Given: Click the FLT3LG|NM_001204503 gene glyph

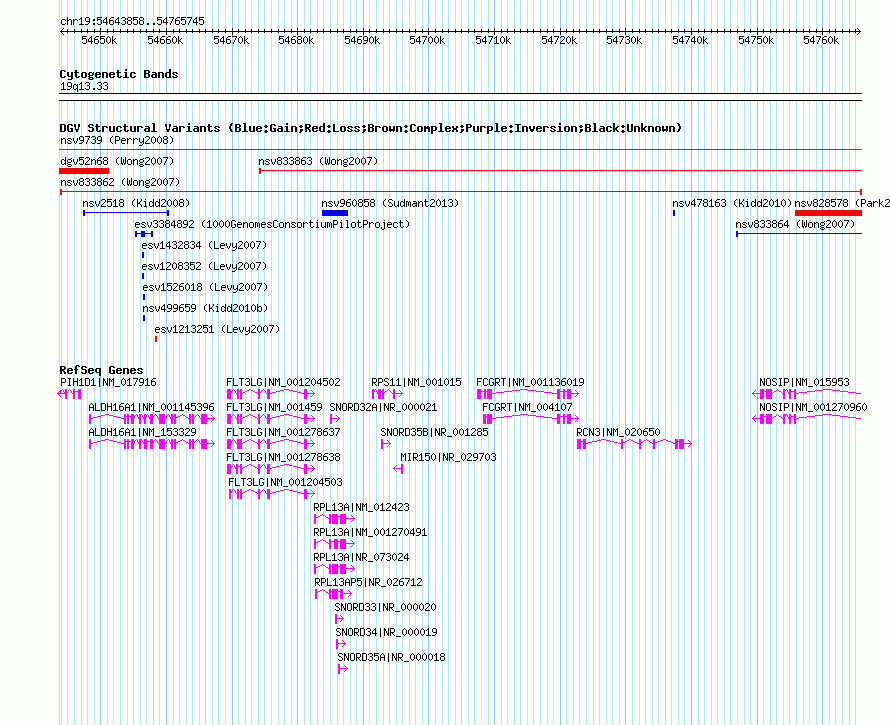Looking at the screenshot, I should 272,494.
